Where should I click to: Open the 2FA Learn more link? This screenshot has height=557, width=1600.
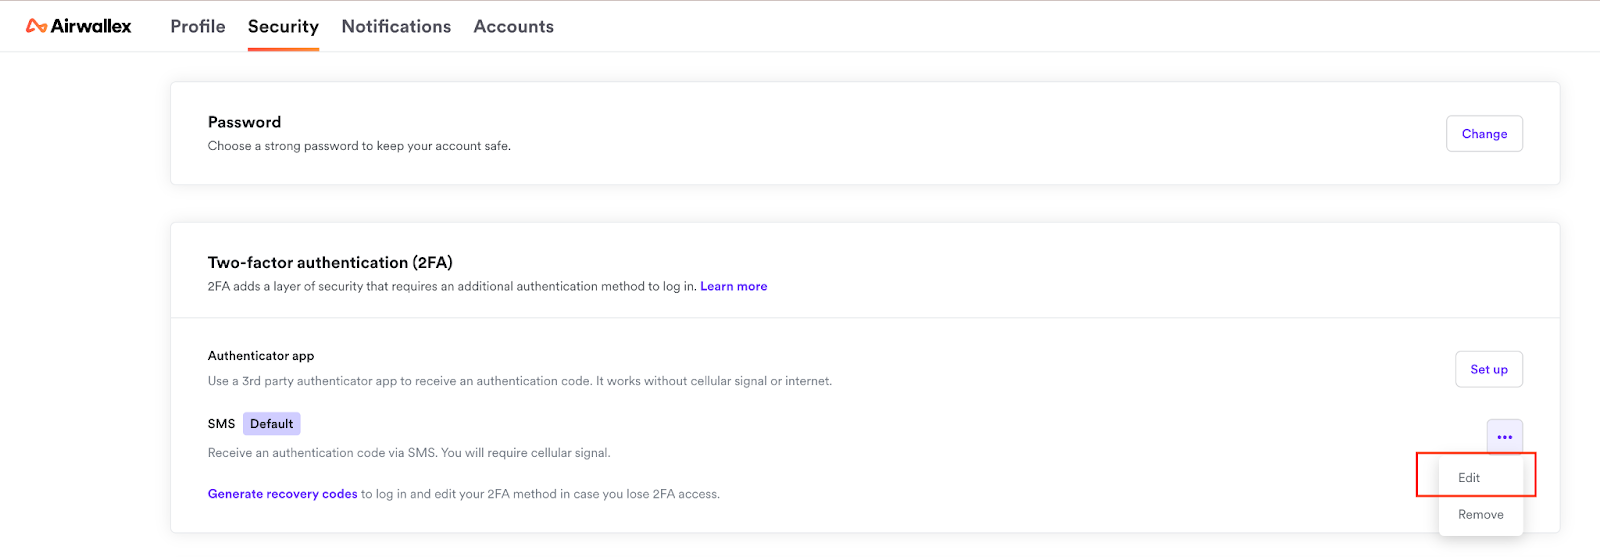pos(733,286)
